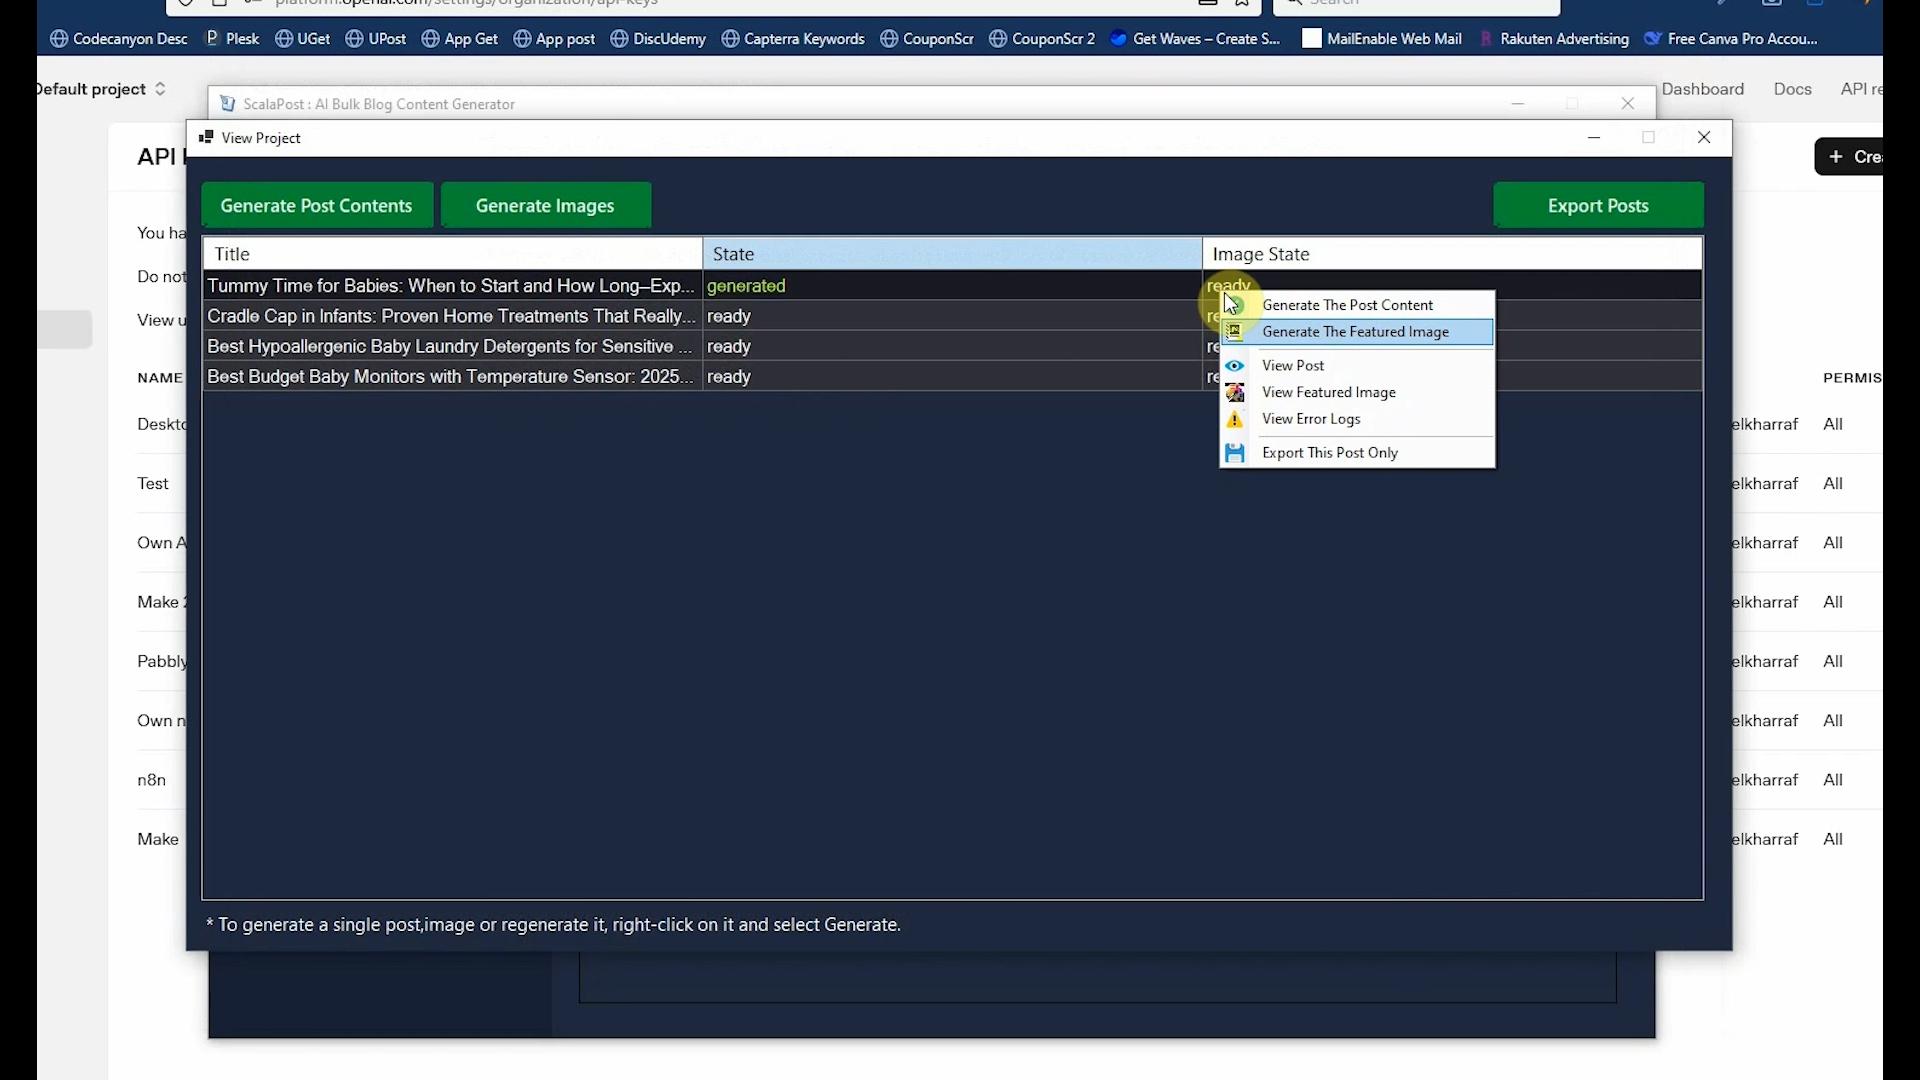
Task: Select View Error Logs in the context menu
Action: 1313,419
